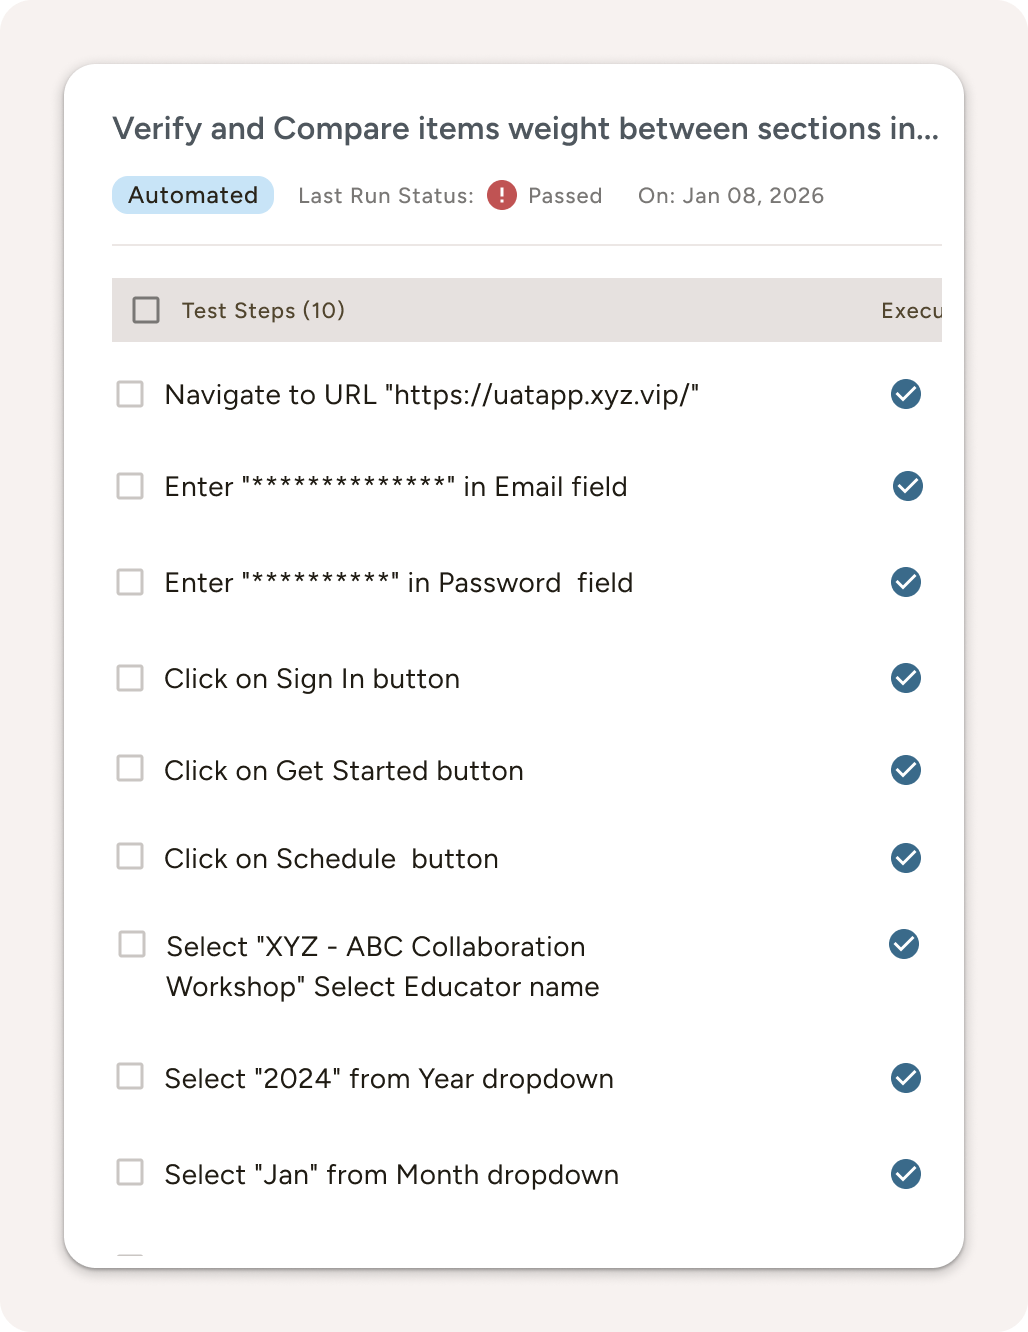Click the Passed status label
Screen dimensions: 1028x1332
click(565, 195)
